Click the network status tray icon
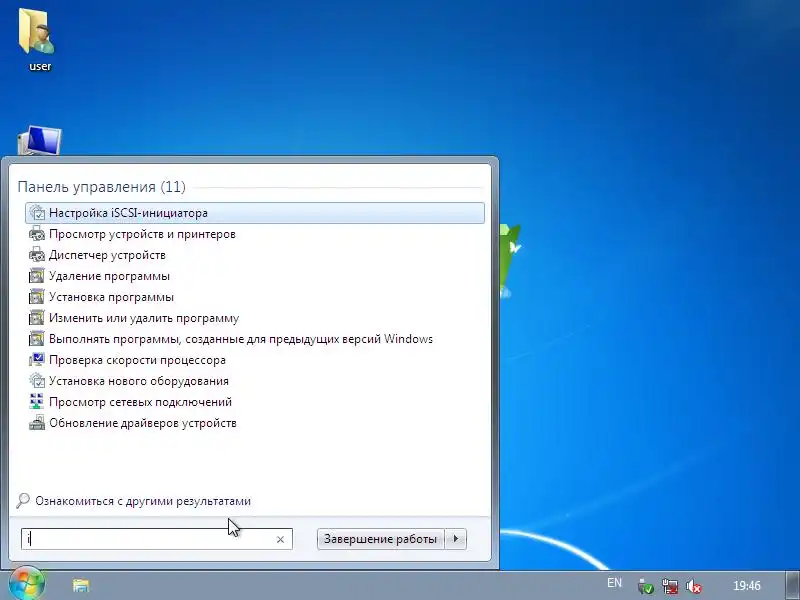Screen dimensions: 800x600 [x=670, y=586]
